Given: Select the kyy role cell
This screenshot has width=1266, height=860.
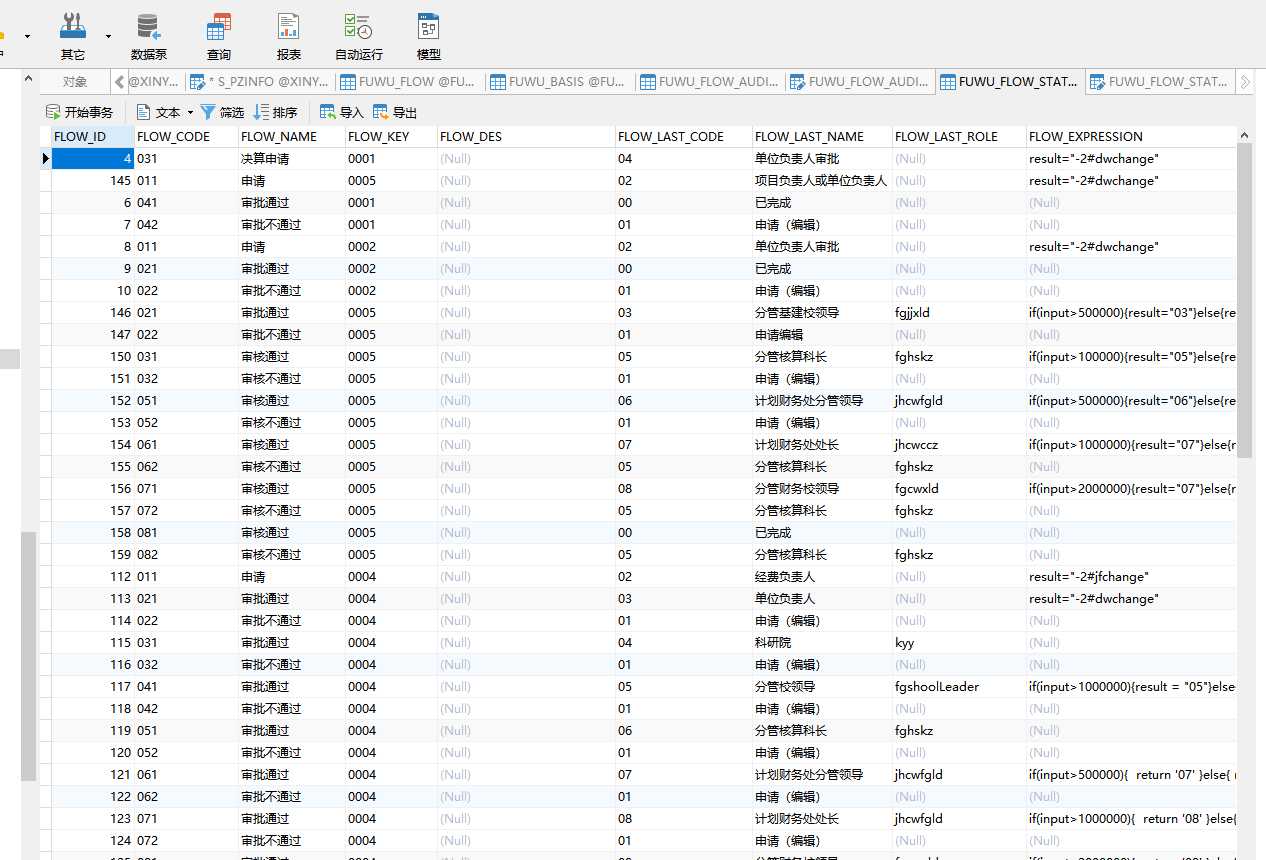Looking at the screenshot, I should (x=959, y=642).
